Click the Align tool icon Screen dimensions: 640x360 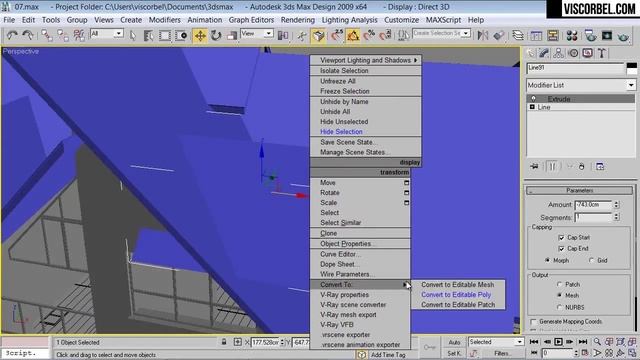[x=498, y=36]
